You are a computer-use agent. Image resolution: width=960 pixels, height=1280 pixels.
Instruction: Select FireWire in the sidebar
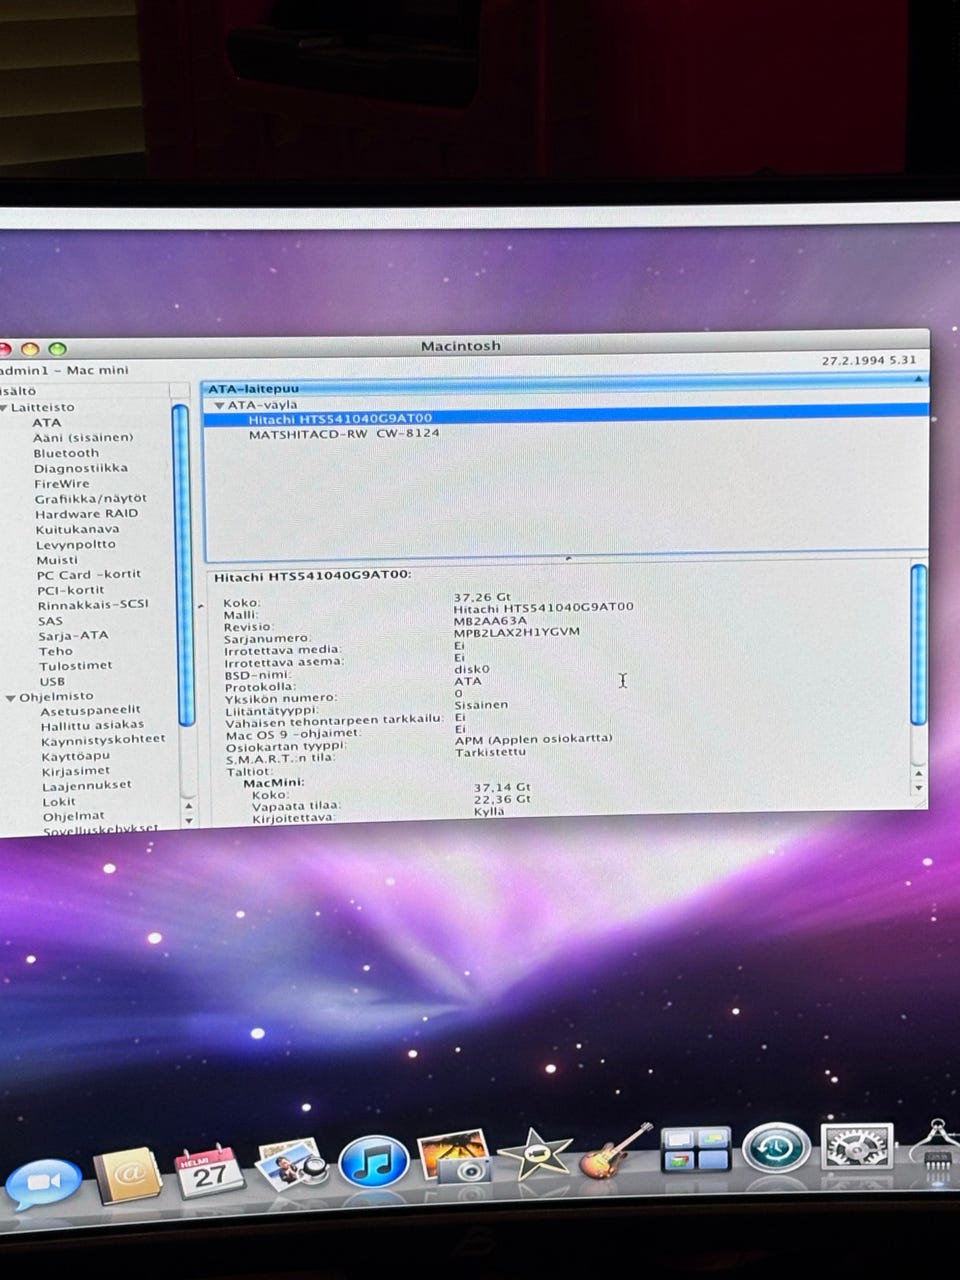tap(62, 484)
